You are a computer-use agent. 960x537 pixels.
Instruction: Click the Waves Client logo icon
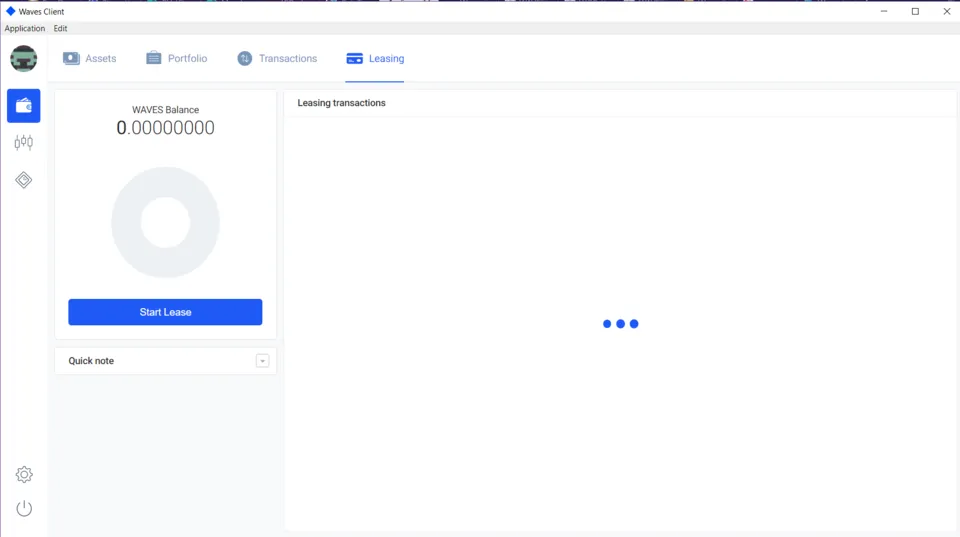[x=10, y=11]
